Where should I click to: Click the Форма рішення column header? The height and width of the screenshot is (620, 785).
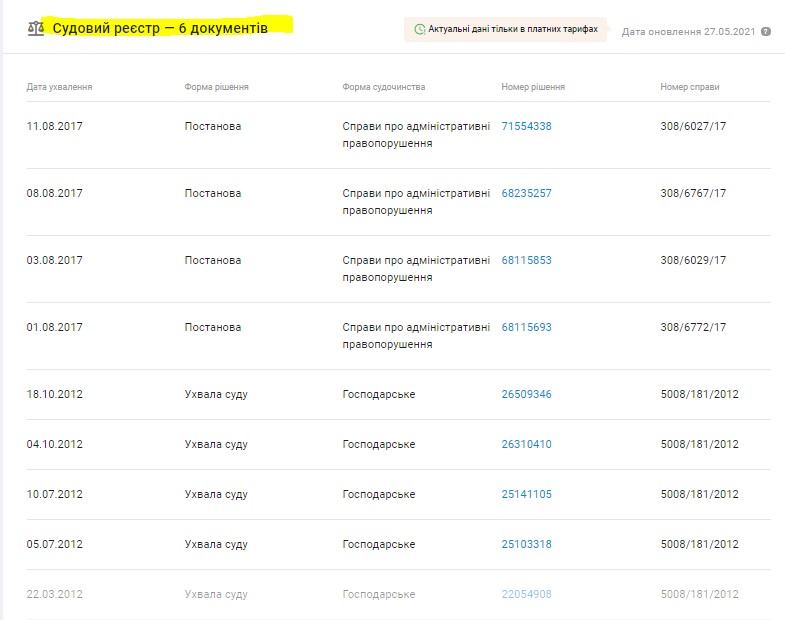point(216,87)
